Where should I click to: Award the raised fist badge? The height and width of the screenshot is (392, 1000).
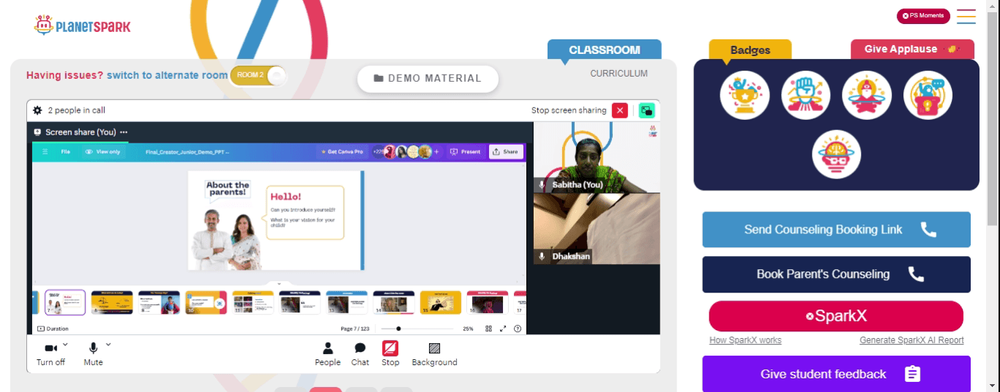point(805,95)
